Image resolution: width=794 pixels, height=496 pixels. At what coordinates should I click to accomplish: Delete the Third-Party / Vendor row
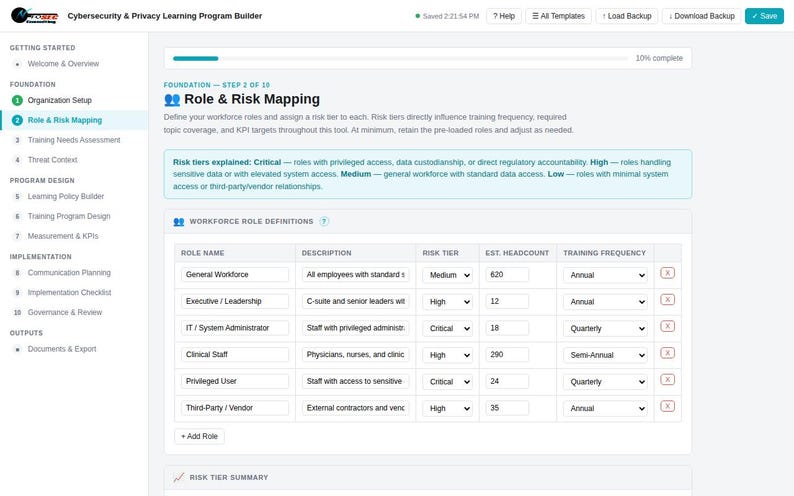point(667,406)
